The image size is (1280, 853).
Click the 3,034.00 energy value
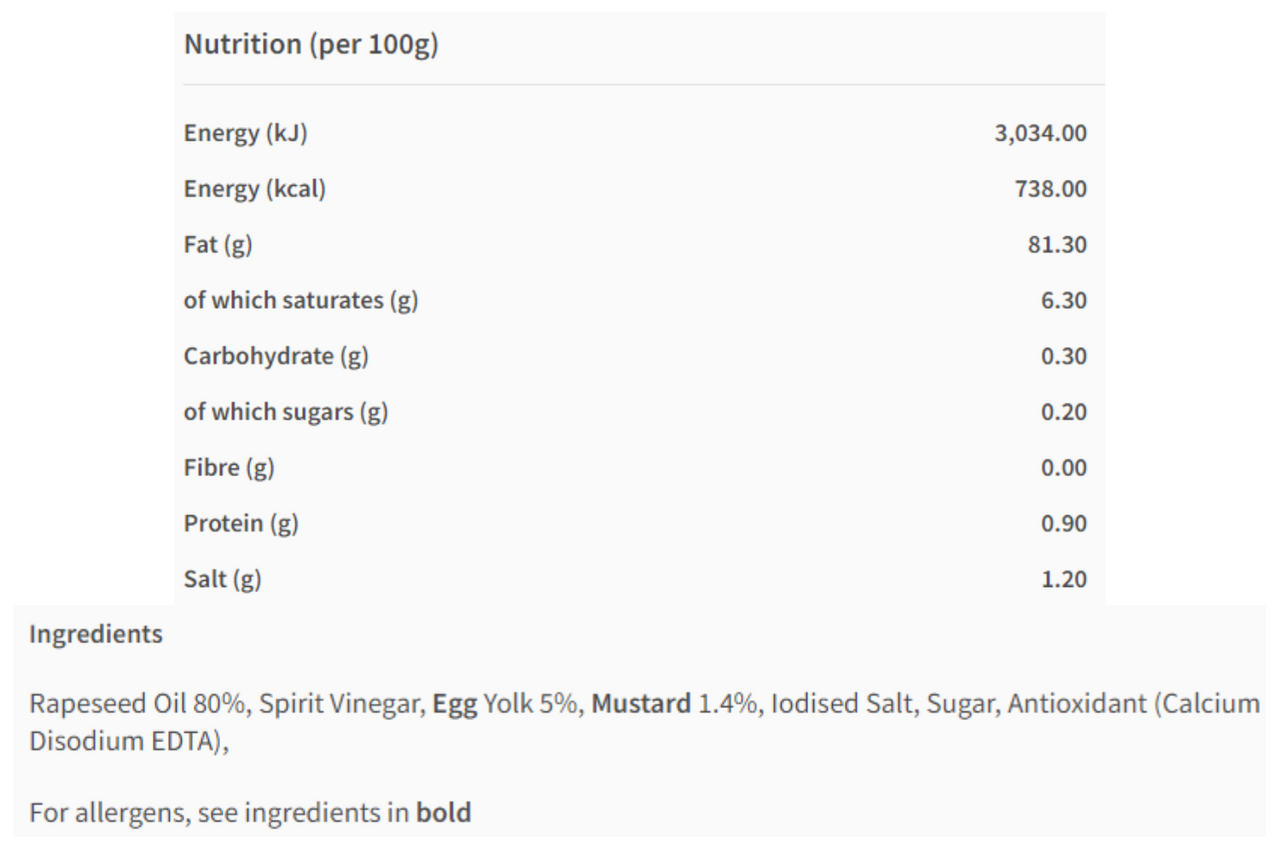[1040, 134]
